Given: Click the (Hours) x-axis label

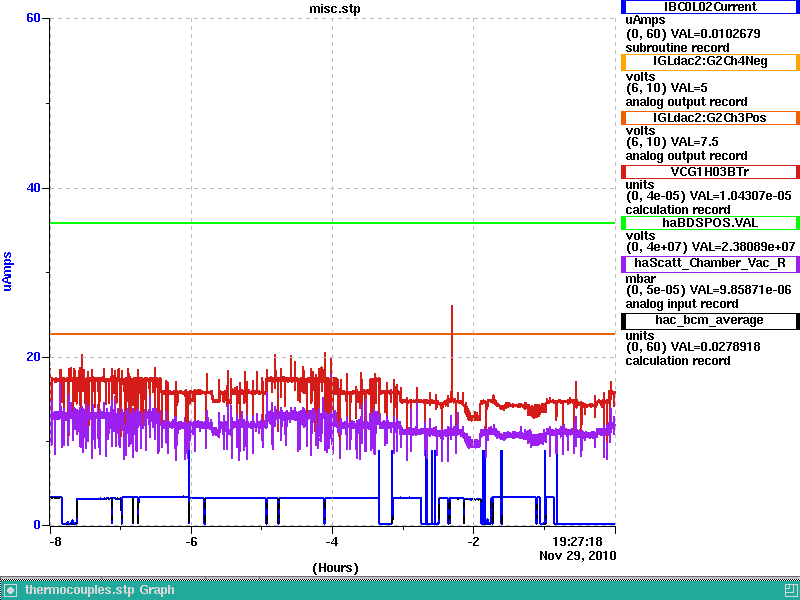Looking at the screenshot, I should coord(335,568).
